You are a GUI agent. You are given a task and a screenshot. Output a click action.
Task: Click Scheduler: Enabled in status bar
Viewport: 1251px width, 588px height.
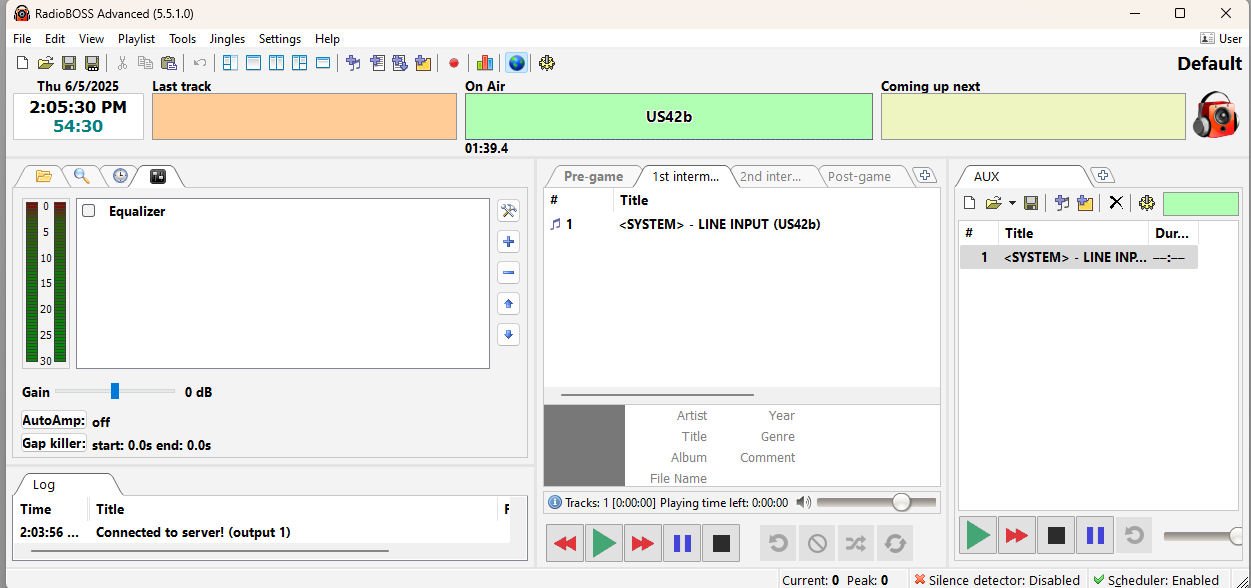point(1156,580)
